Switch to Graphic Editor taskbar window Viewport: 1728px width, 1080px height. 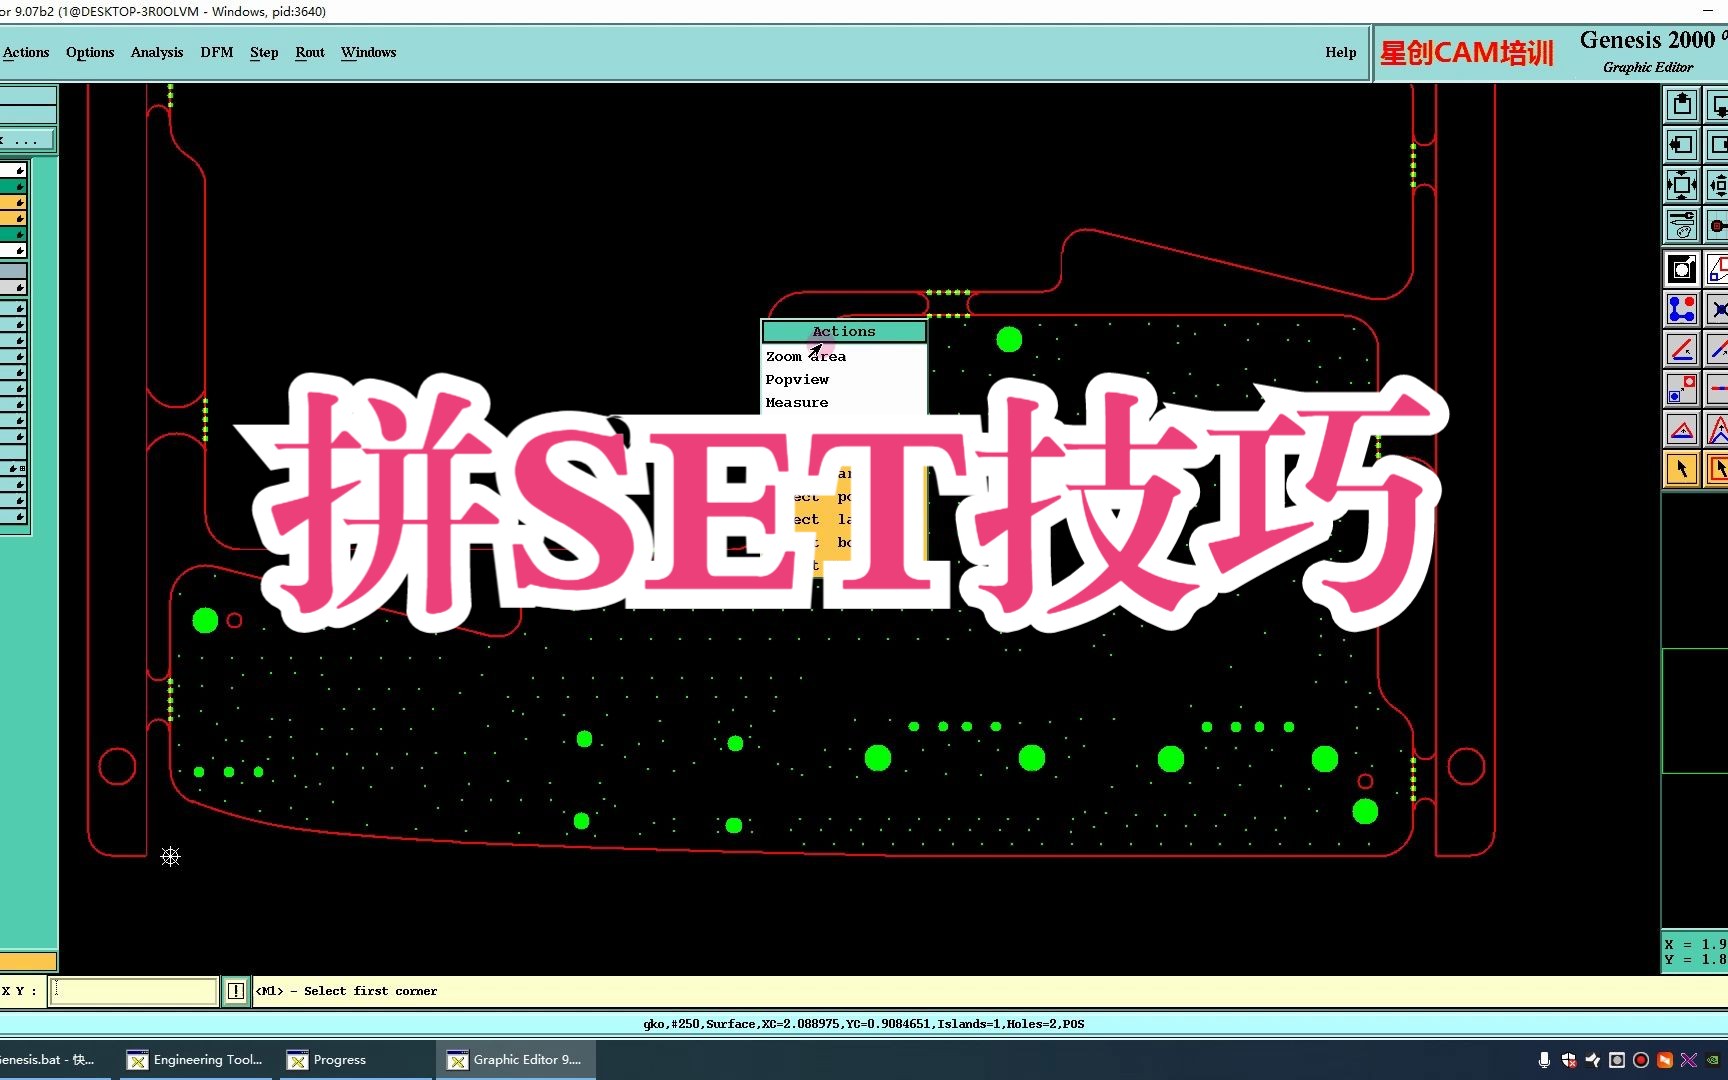tap(516, 1060)
